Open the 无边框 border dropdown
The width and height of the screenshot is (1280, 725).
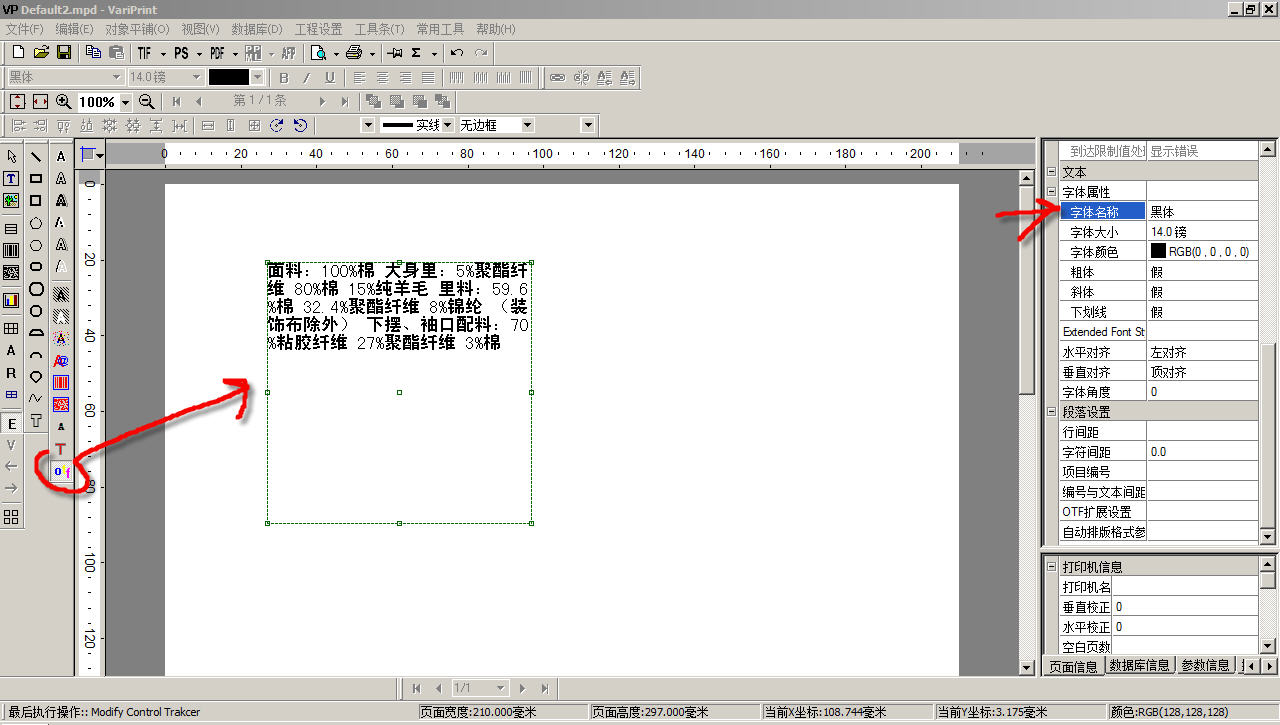(528, 125)
